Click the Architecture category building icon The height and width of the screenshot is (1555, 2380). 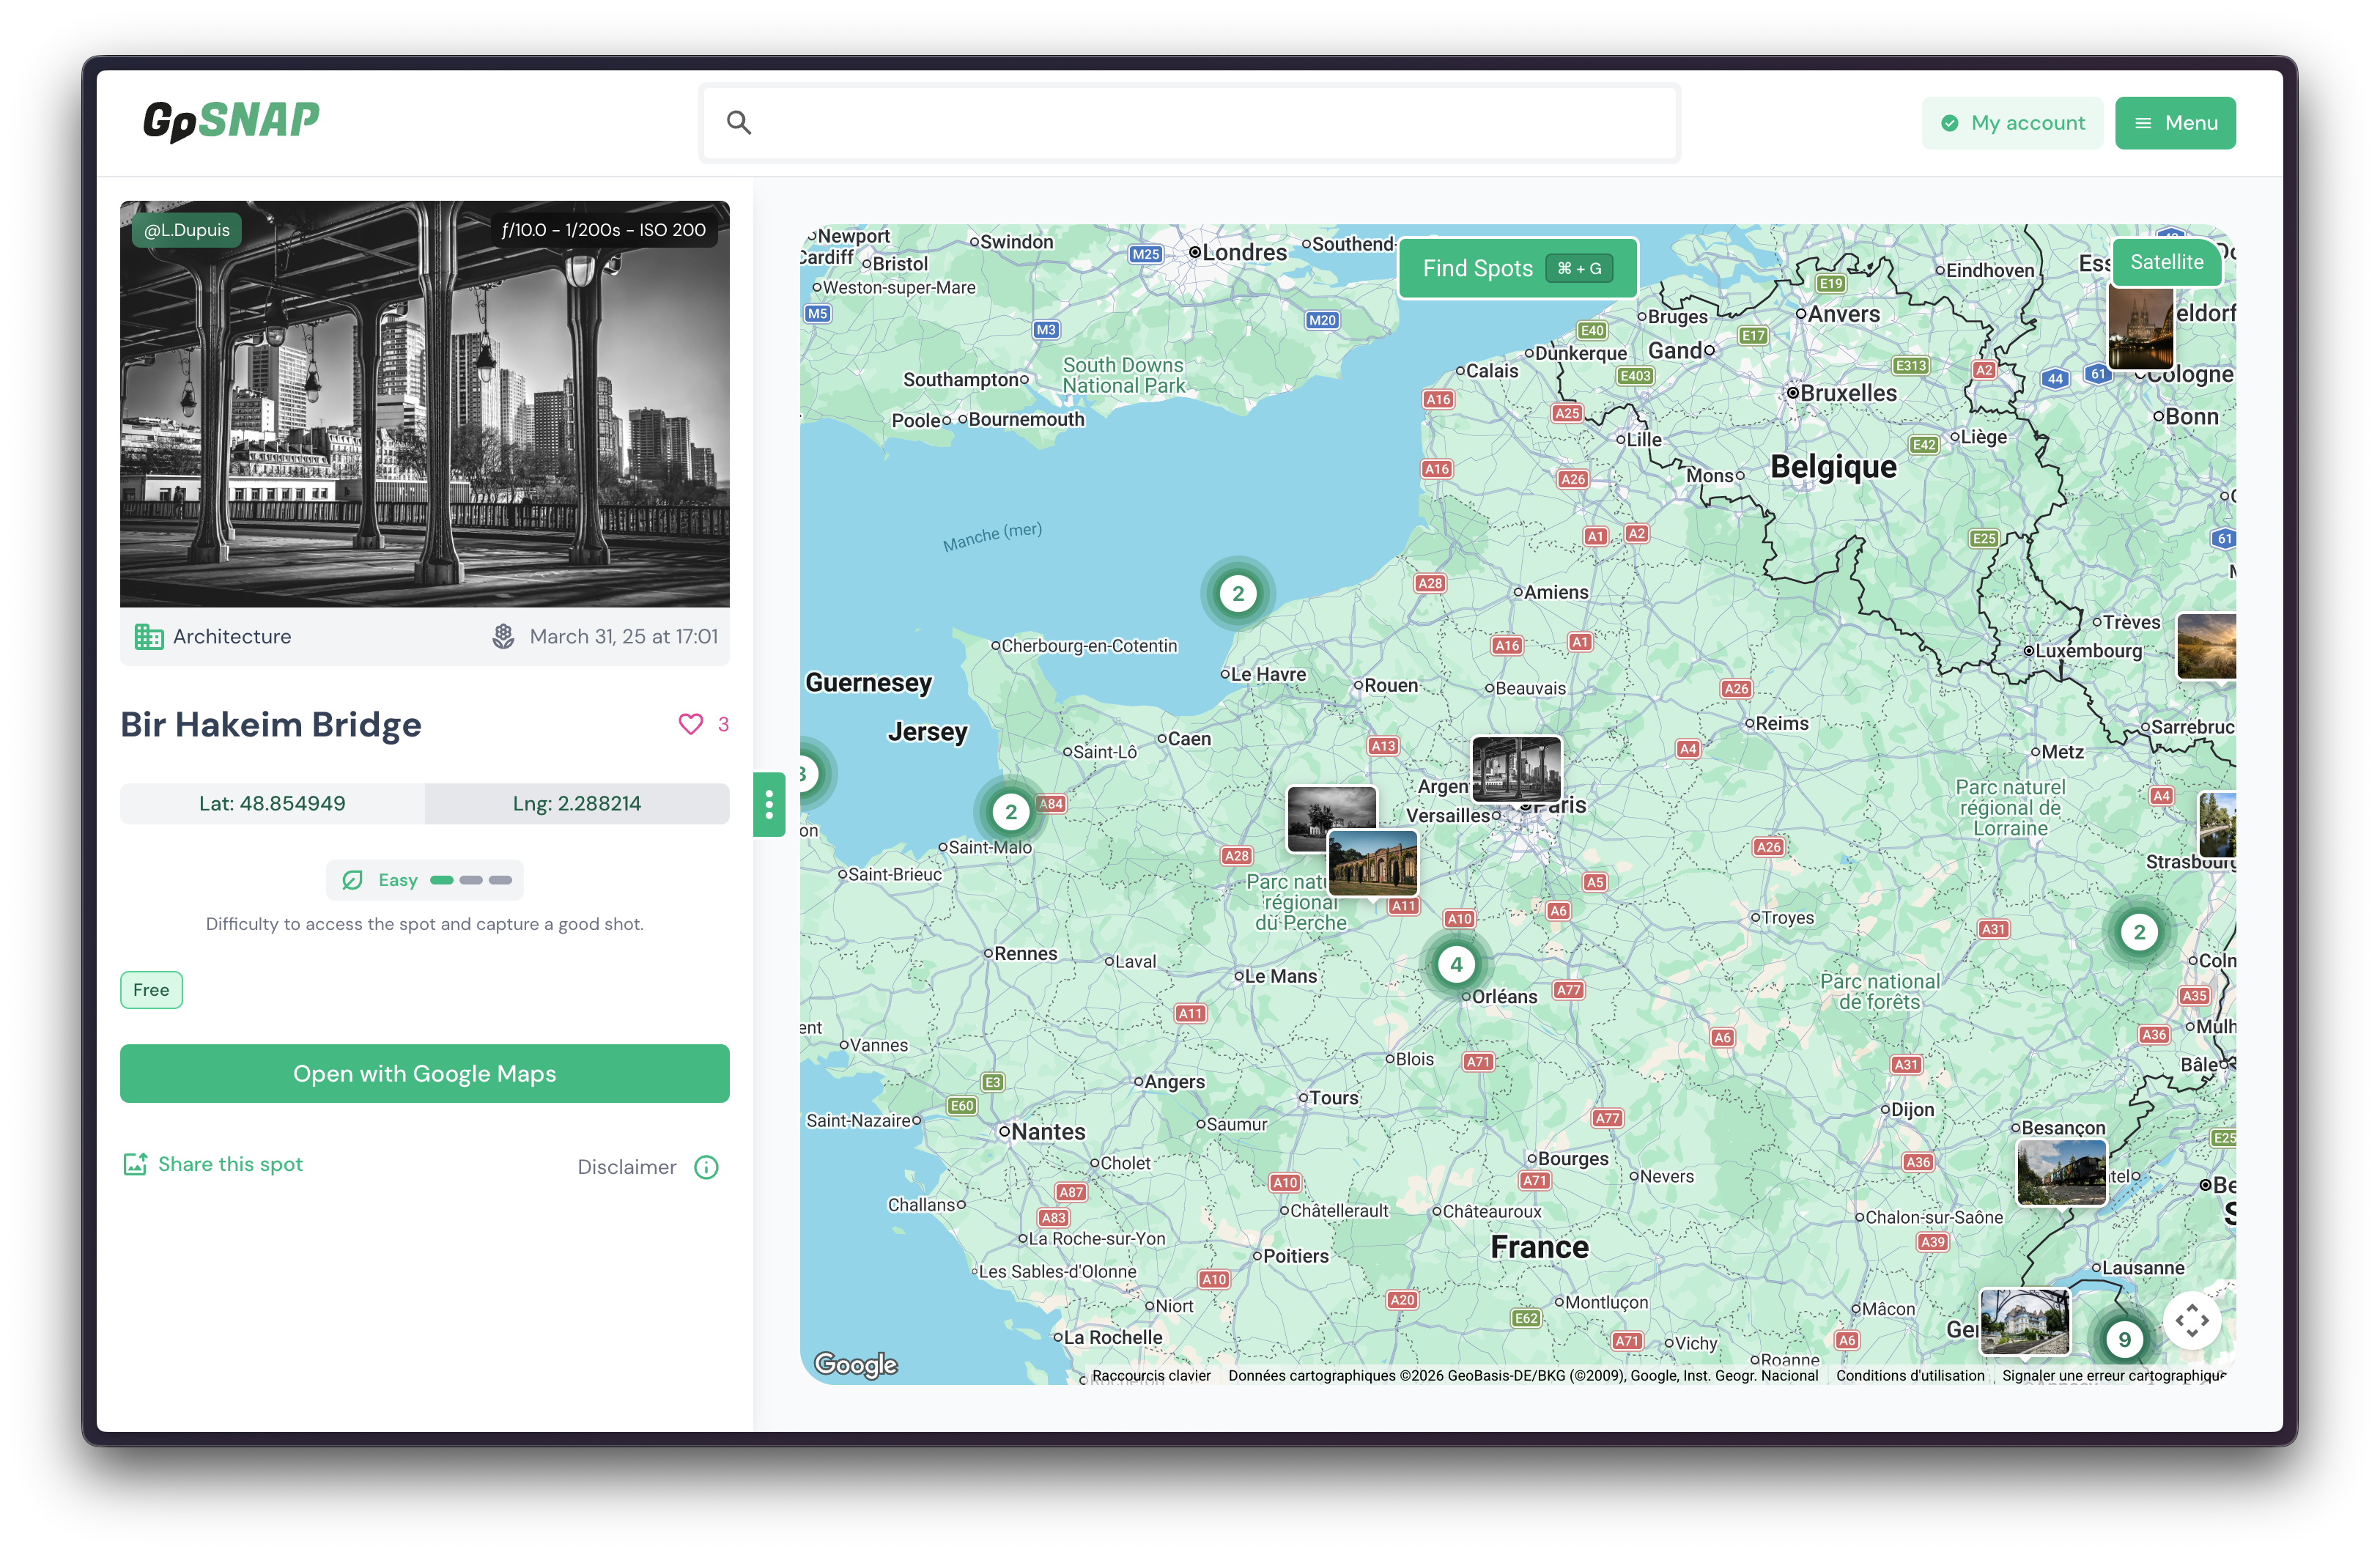(x=147, y=636)
